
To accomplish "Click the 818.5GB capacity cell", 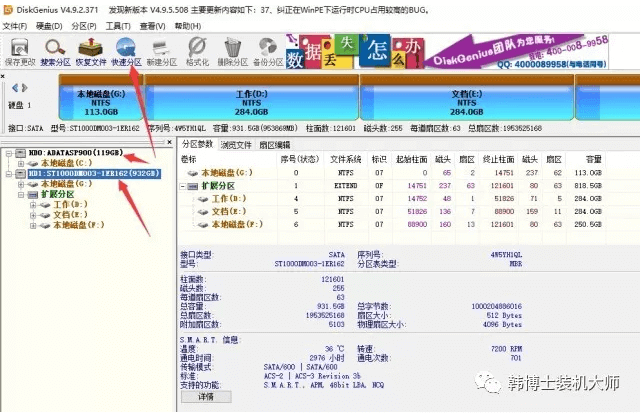I will (x=588, y=186).
